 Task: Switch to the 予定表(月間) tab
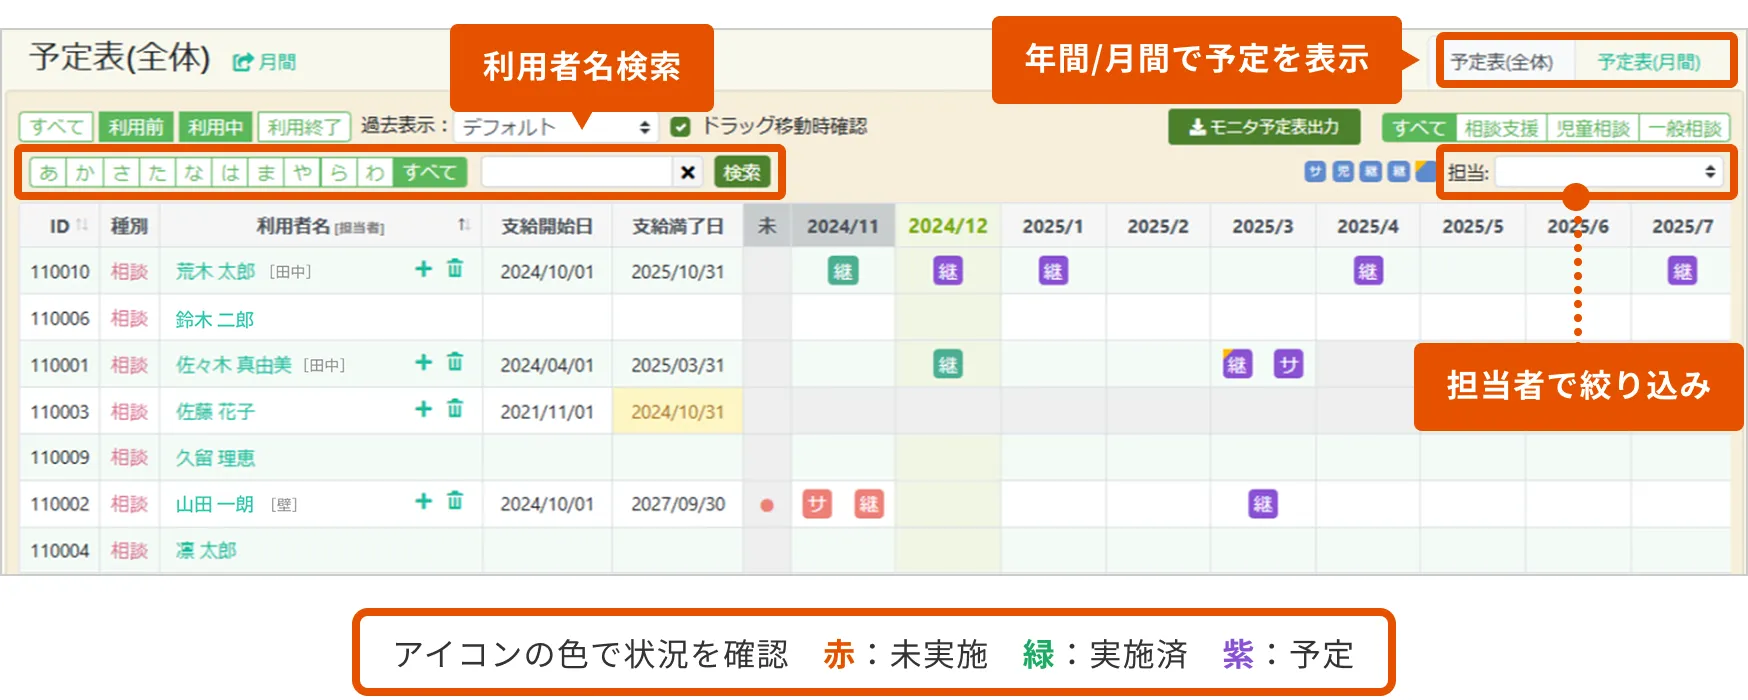click(1648, 62)
